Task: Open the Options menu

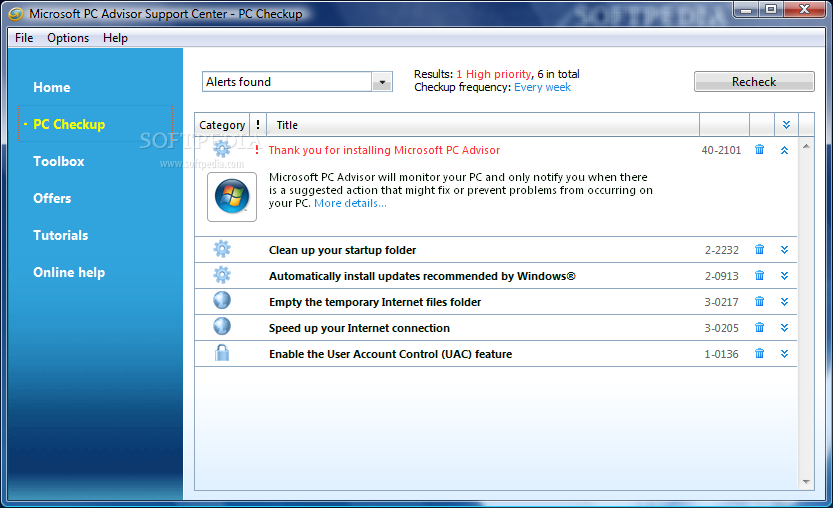Action: click(68, 38)
